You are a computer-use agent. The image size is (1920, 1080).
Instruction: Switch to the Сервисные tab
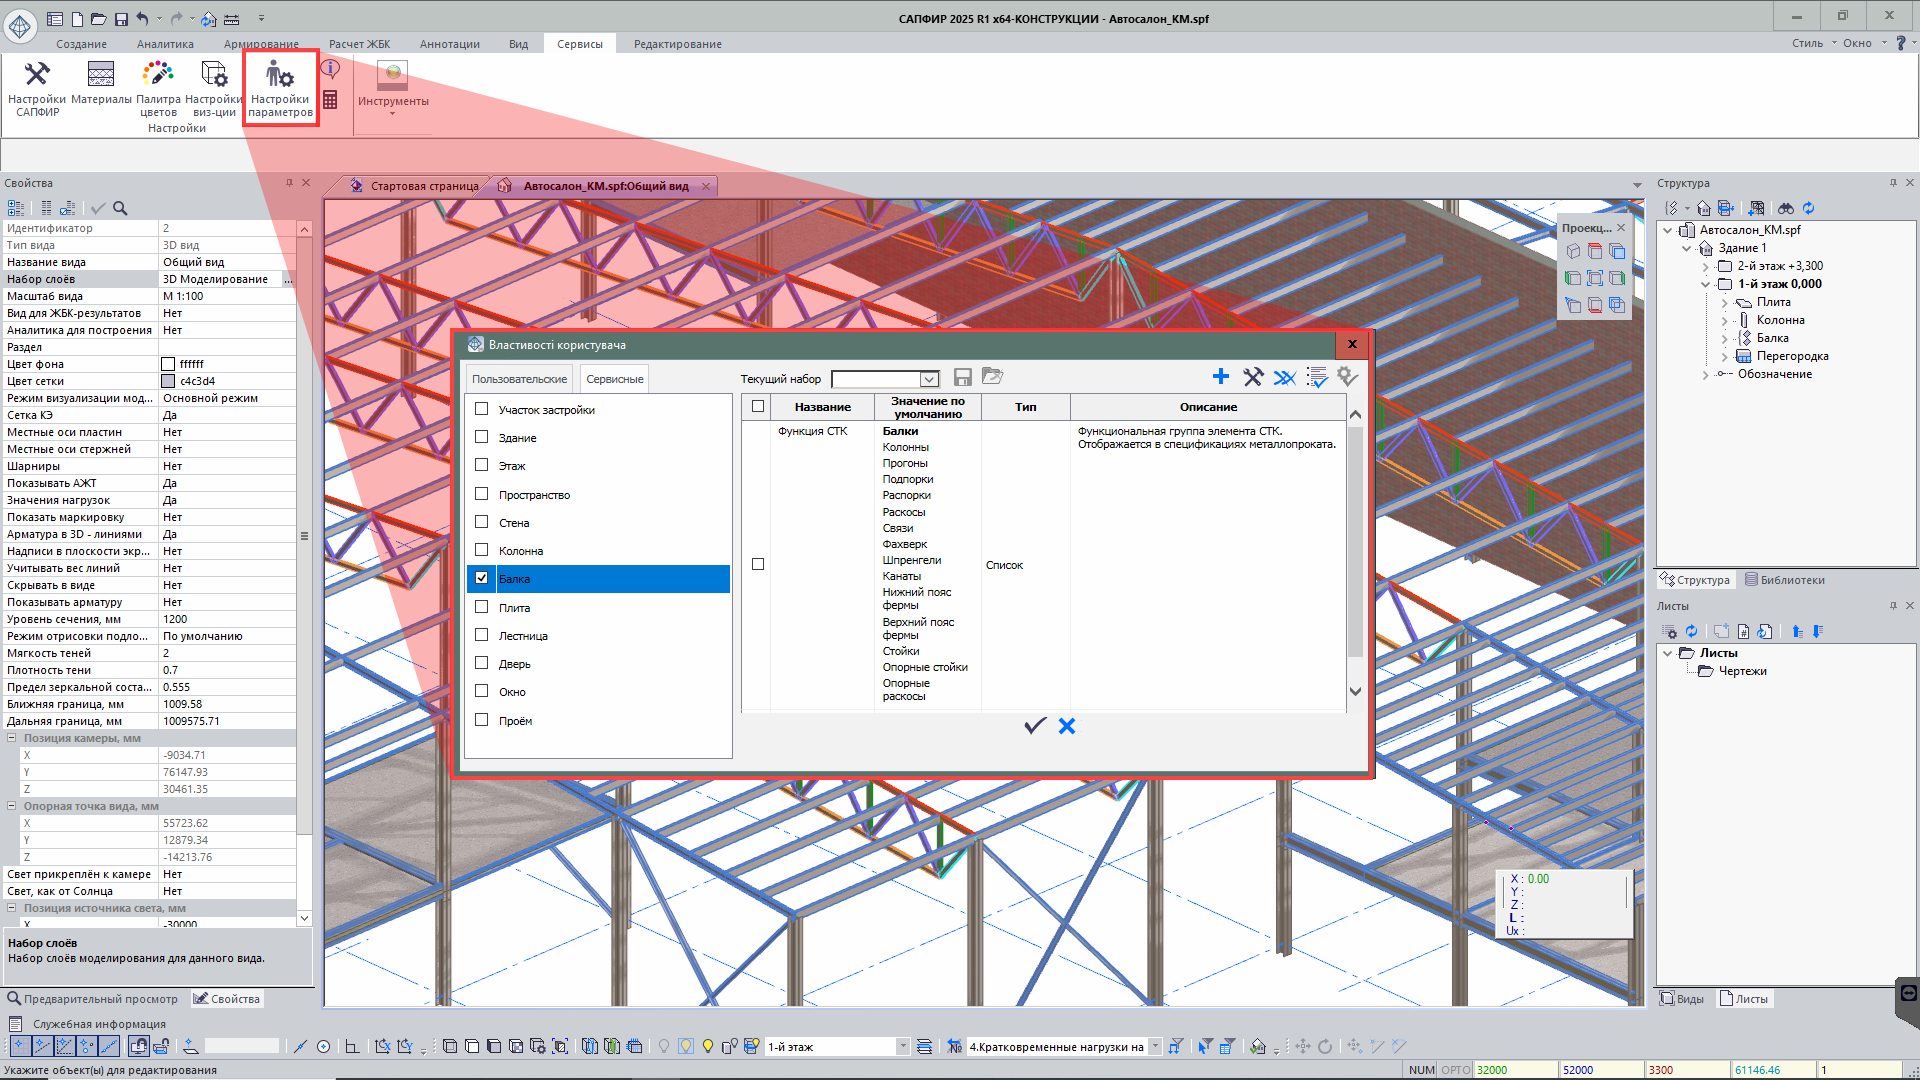tap(614, 379)
